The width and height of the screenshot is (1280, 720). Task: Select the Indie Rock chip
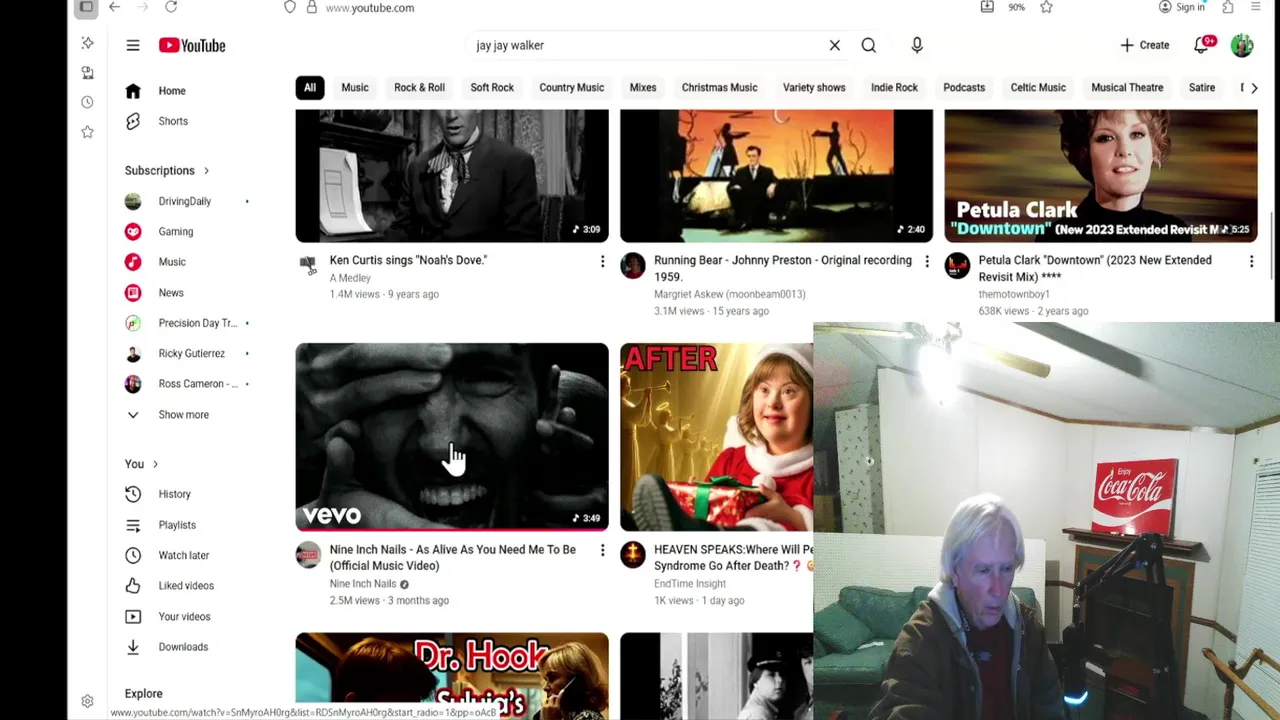[894, 88]
